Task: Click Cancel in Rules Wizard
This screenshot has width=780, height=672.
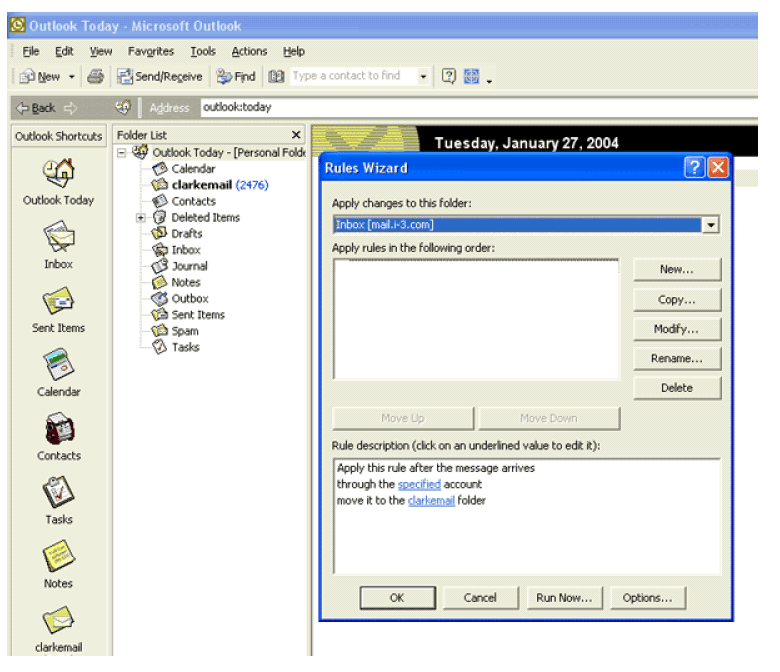Action: [x=480, y=597]
